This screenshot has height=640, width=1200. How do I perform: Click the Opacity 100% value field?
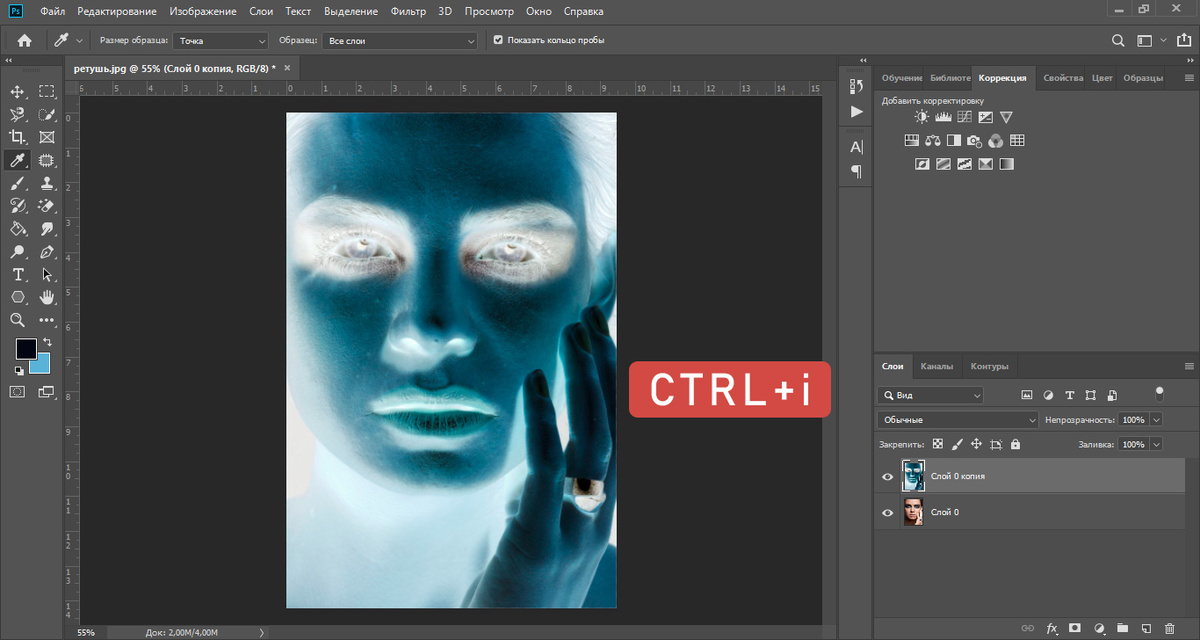(1134, 420)
